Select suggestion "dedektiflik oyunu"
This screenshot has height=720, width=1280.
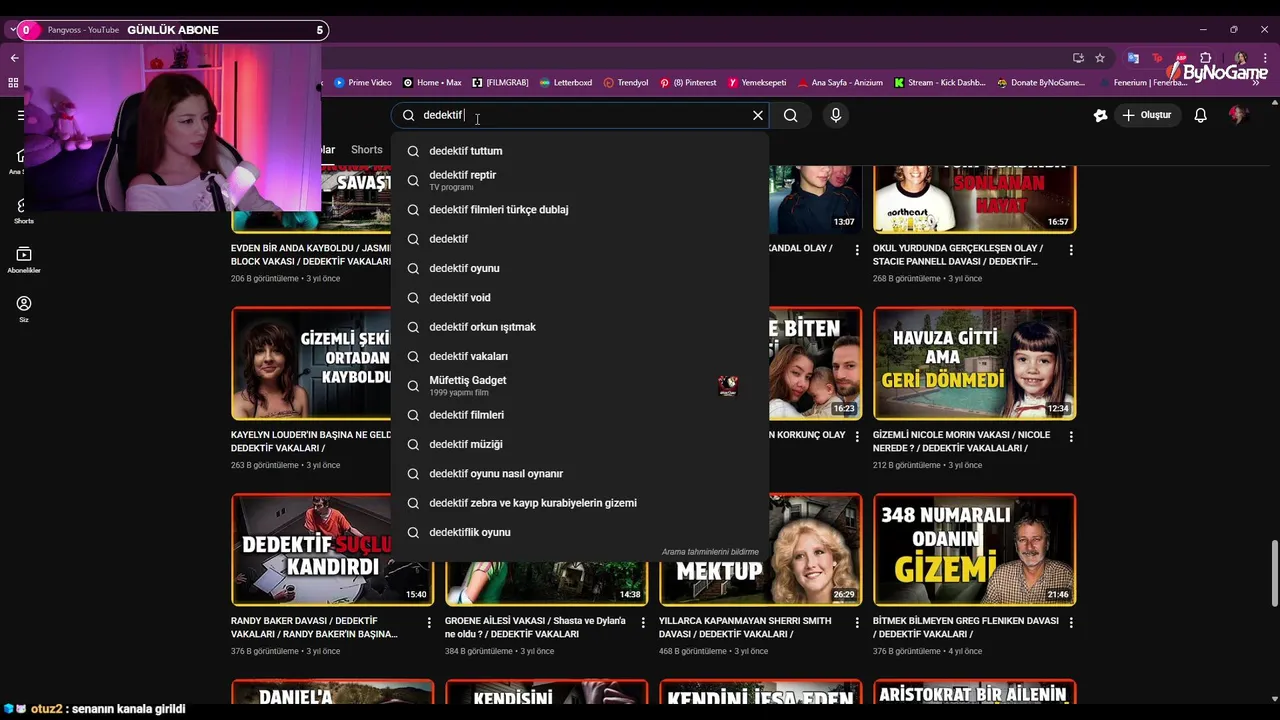click(x=580, y=532)
